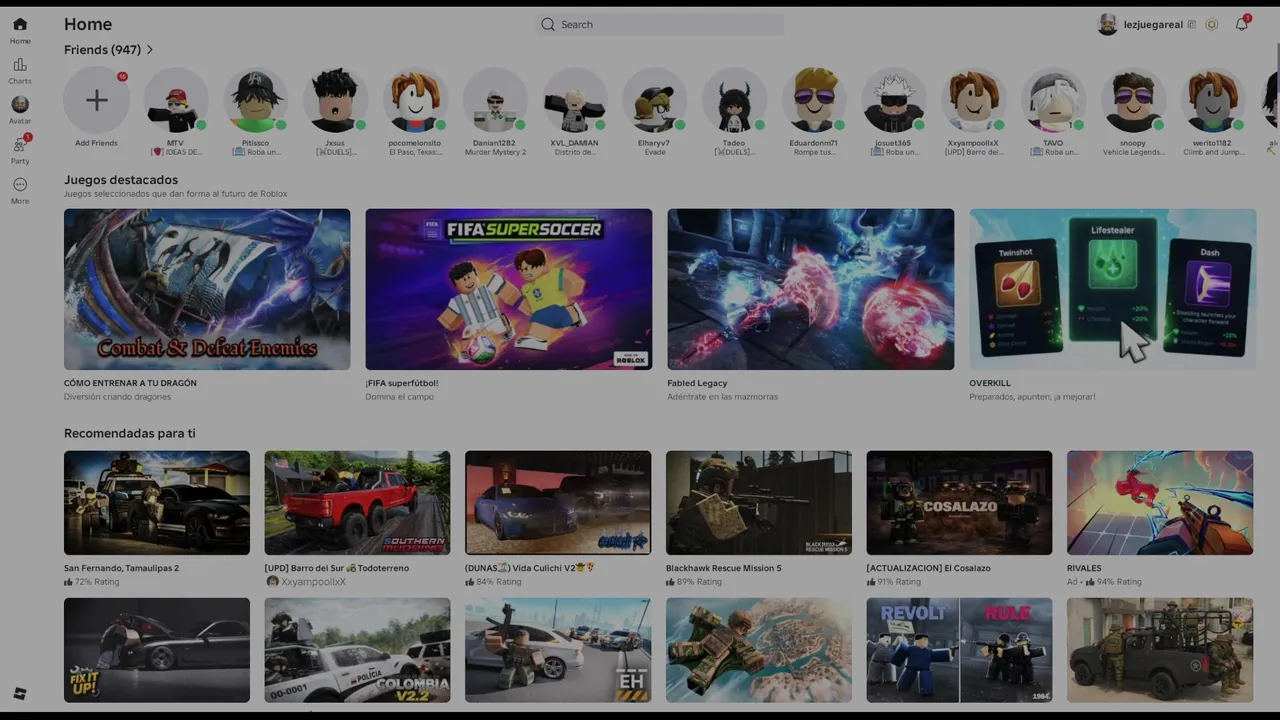Open the El Cosalazo game thumbnail

coord(959,503)
